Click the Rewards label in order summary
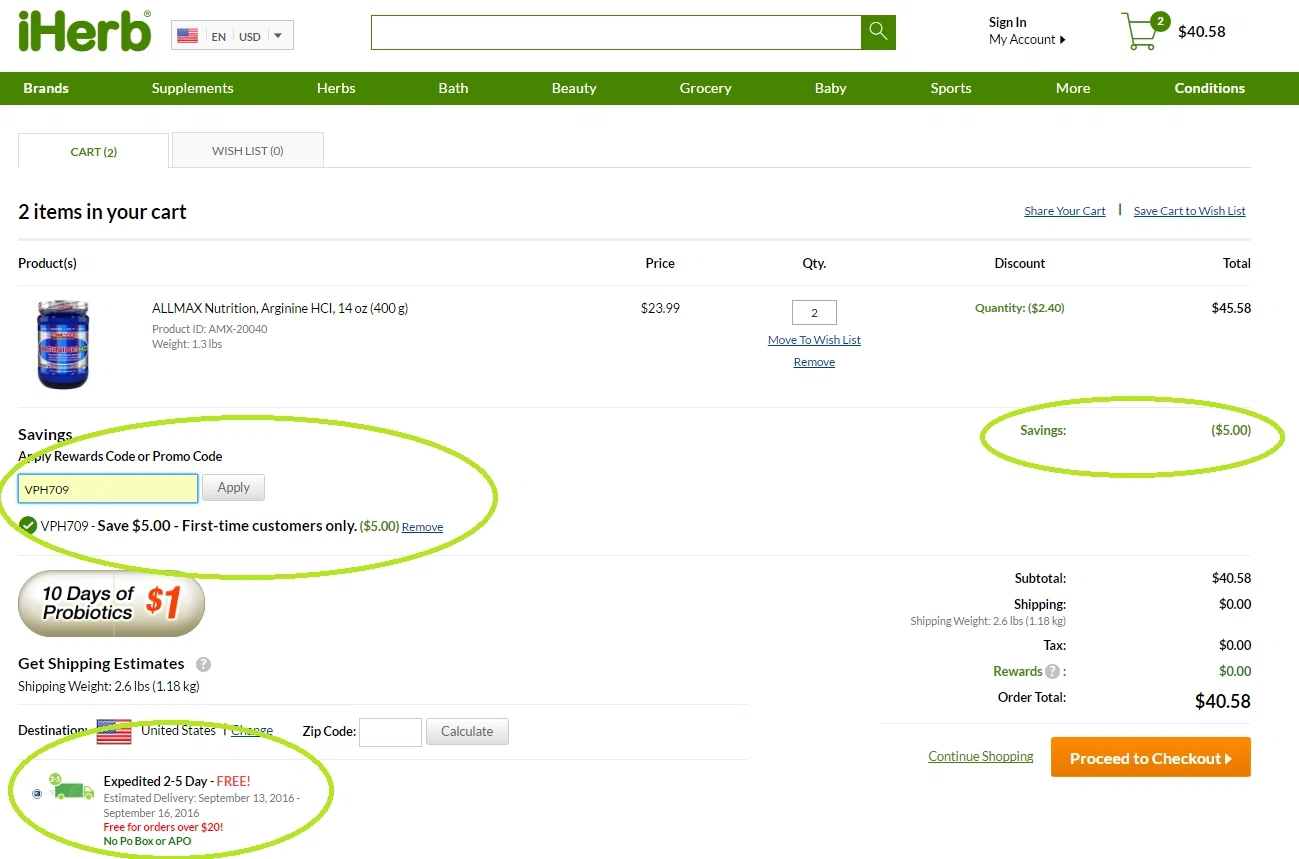This screenshot has width=1299, height=859. pyautogui.click(x=1018, y=672)
